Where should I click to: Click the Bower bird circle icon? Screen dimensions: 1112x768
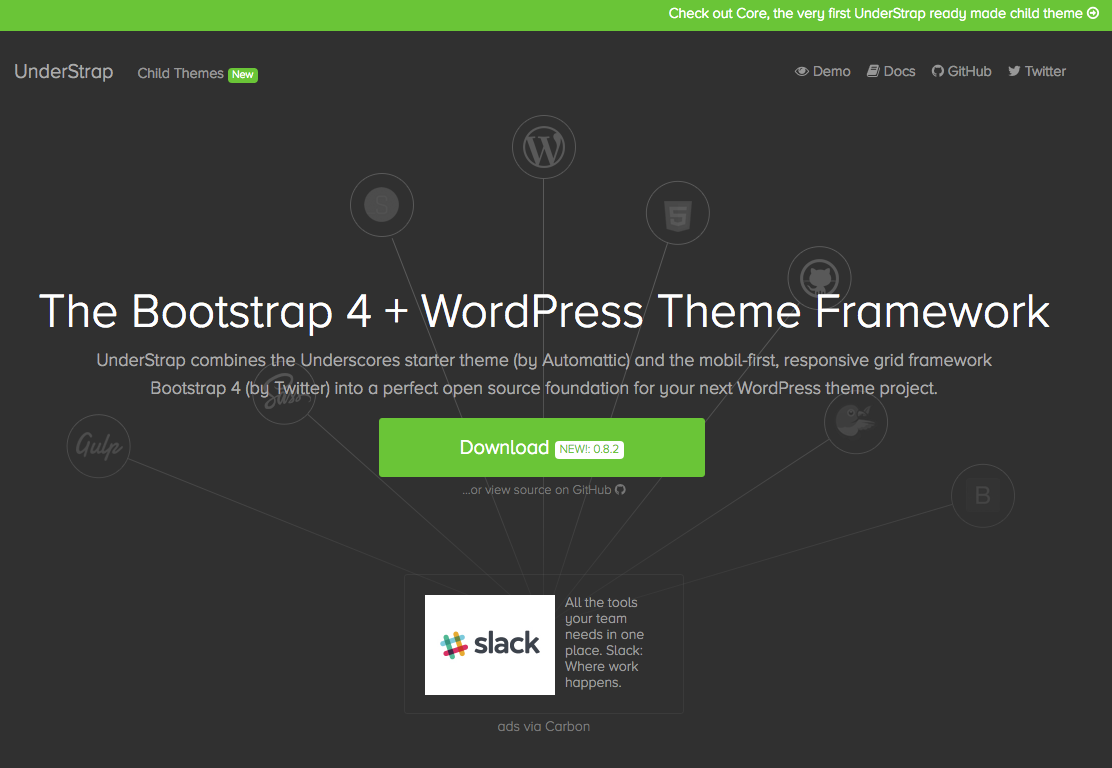[x=855, y=422]
